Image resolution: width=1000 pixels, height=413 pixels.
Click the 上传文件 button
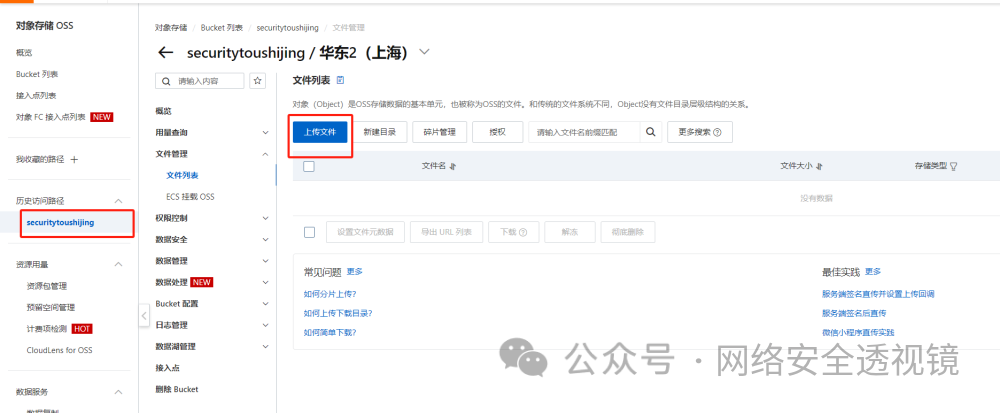coord(320,132)
